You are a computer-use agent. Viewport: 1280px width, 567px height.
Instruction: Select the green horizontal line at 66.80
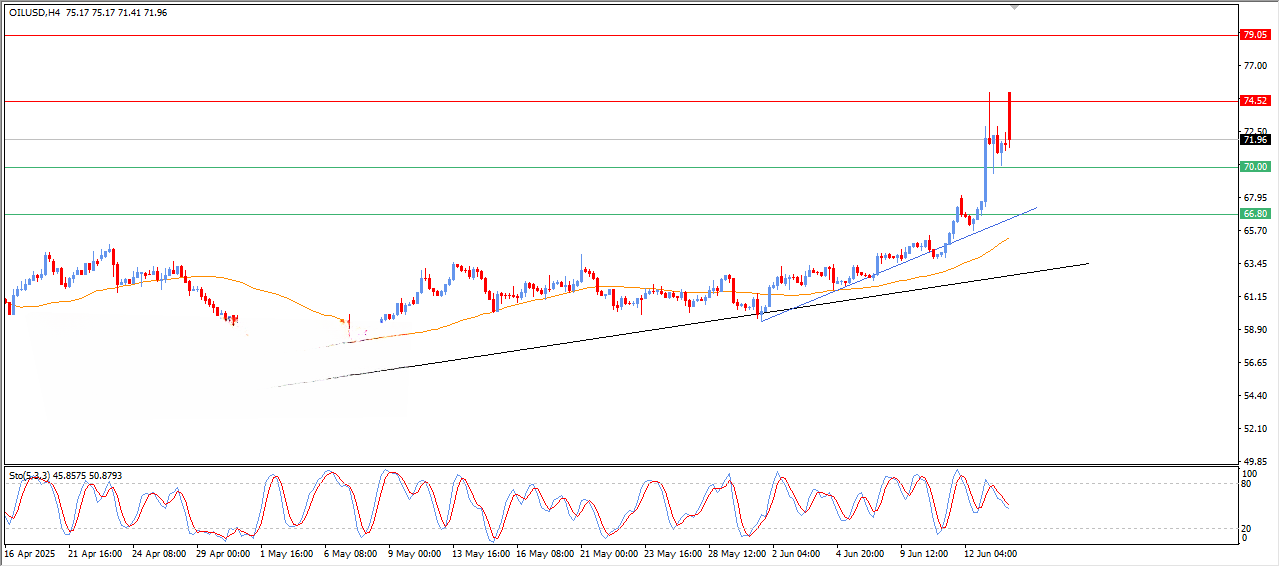400,214
